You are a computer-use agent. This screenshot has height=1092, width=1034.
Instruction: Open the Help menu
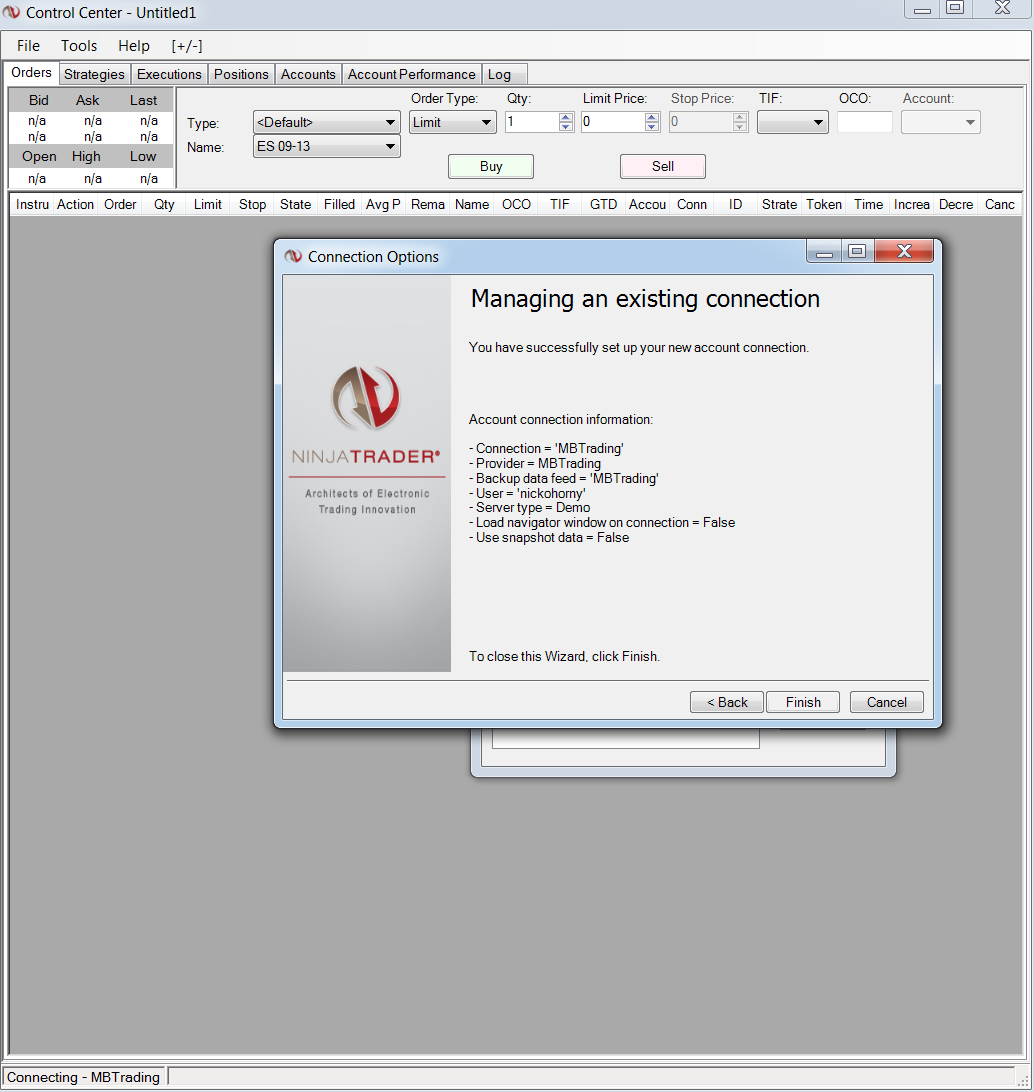tap(134, 46)
